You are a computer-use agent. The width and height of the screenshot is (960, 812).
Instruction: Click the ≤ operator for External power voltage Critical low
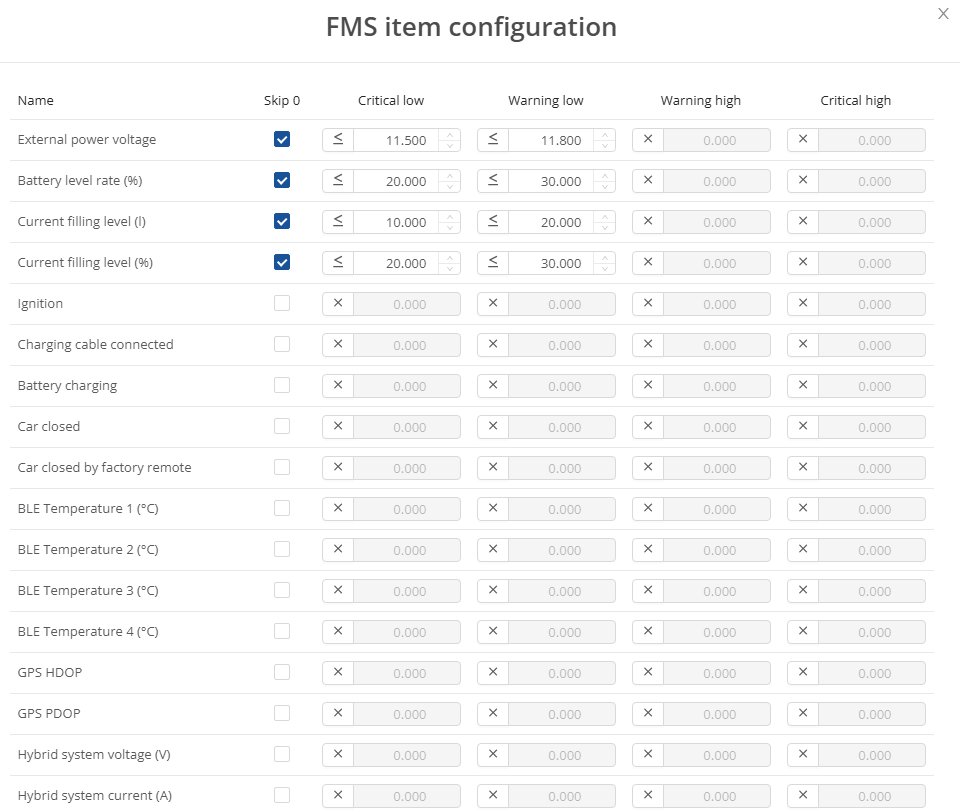click(338, 140)
